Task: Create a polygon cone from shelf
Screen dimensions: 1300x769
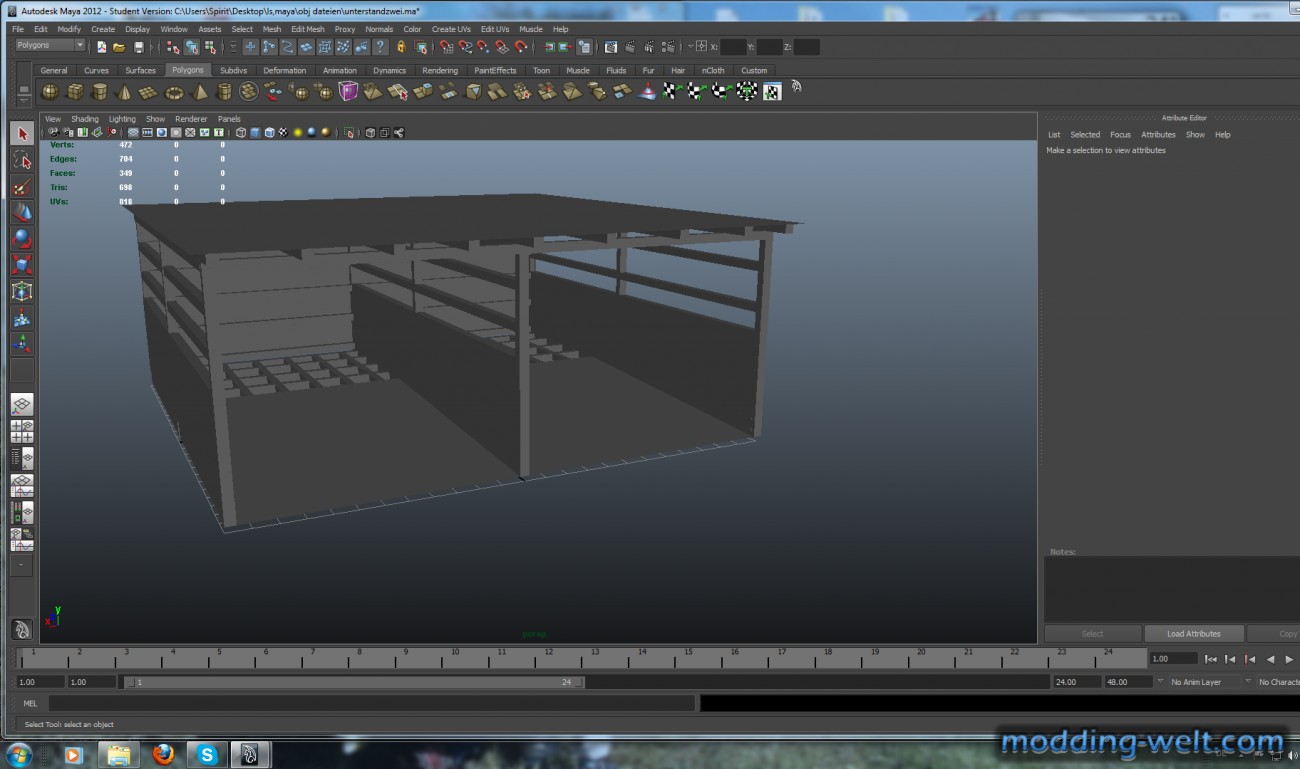Action: pos(124,92)
